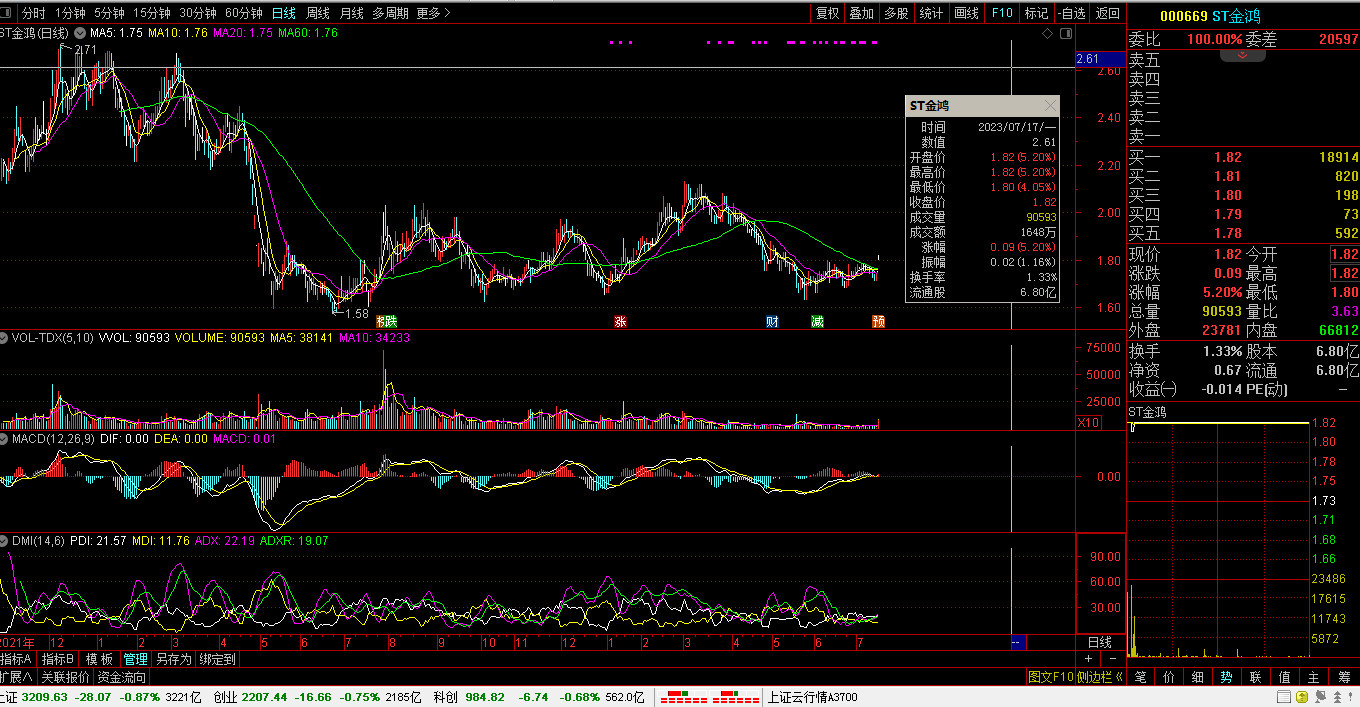Viewport: 1360px width, 707px height.
Task: Click the 财 financial marker on chart
Action: point(772,321)
